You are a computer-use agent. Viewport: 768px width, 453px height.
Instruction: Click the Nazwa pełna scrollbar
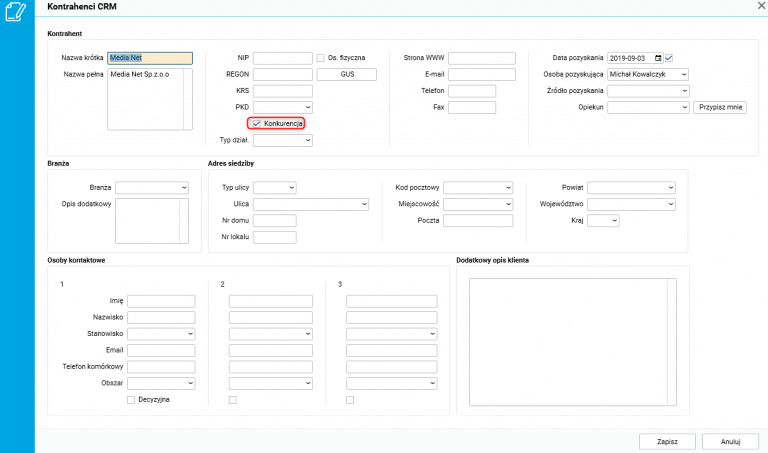click(x=188, y=99)
